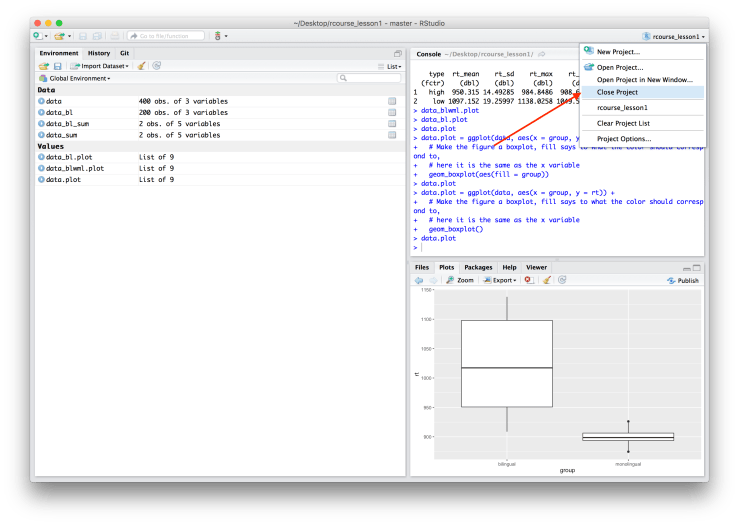Viewport: 739px width, 525px height.
Task: Switch to the Files tab
Action: pos(422,267)
